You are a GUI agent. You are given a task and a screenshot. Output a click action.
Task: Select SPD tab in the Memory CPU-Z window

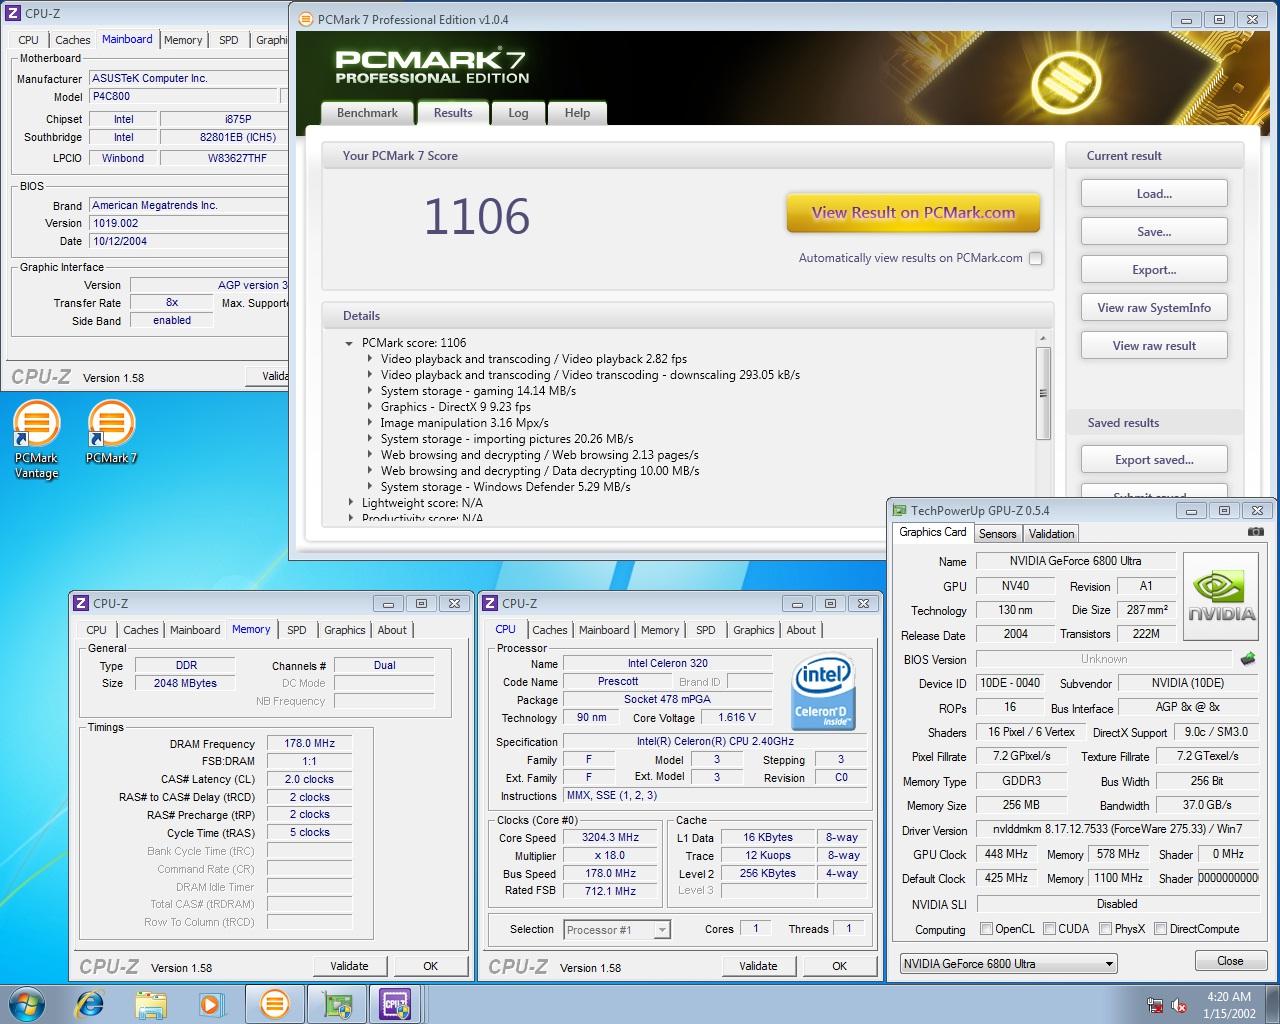pos(297,630)
